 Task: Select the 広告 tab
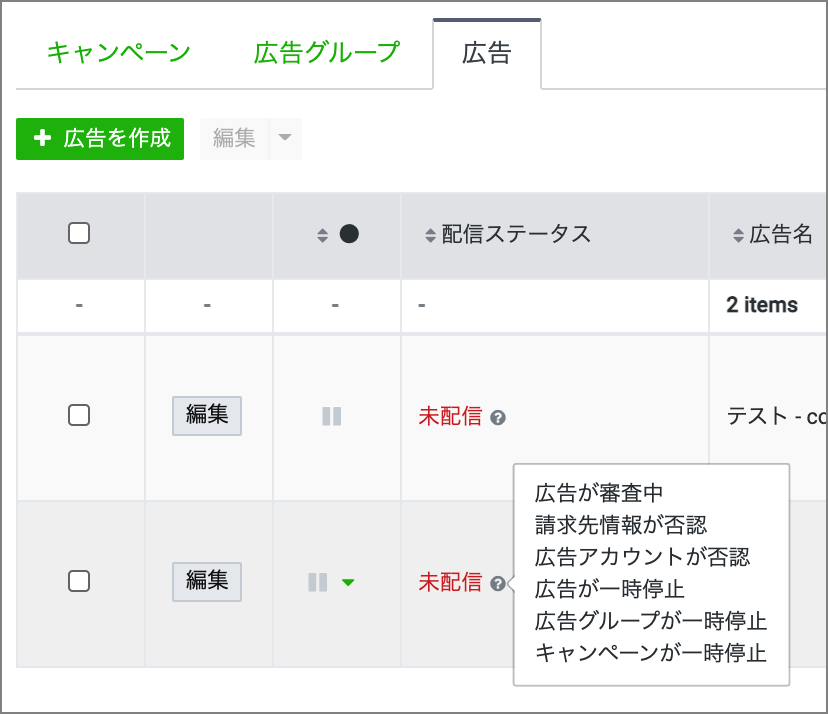tap(487, 53)
